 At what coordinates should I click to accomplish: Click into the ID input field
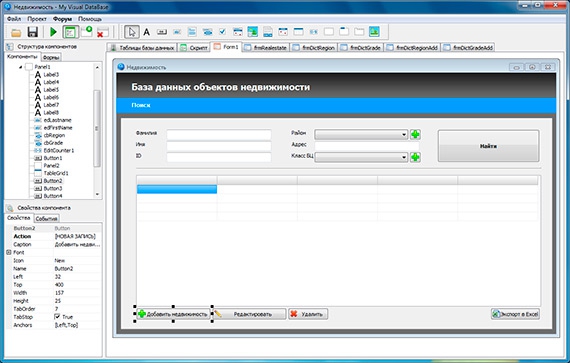tap(219, 157)
